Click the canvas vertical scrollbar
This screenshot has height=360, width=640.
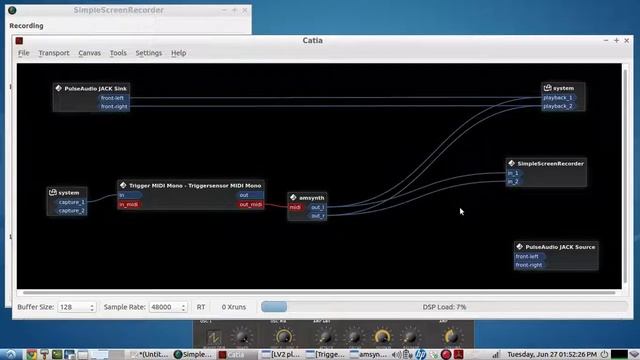(625, 176)
